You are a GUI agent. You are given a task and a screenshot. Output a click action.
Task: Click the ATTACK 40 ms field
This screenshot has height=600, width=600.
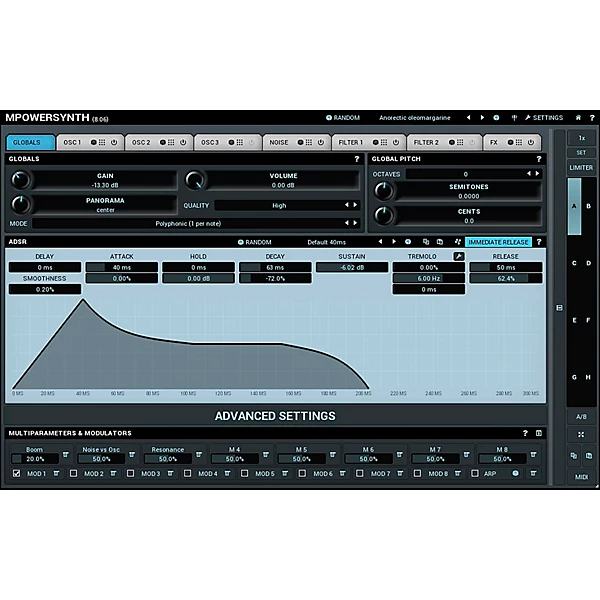(x=122, y=267)
